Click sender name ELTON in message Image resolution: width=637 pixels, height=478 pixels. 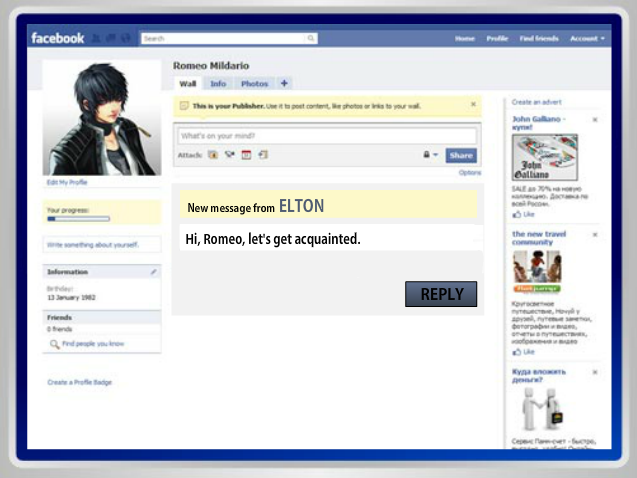301,206
